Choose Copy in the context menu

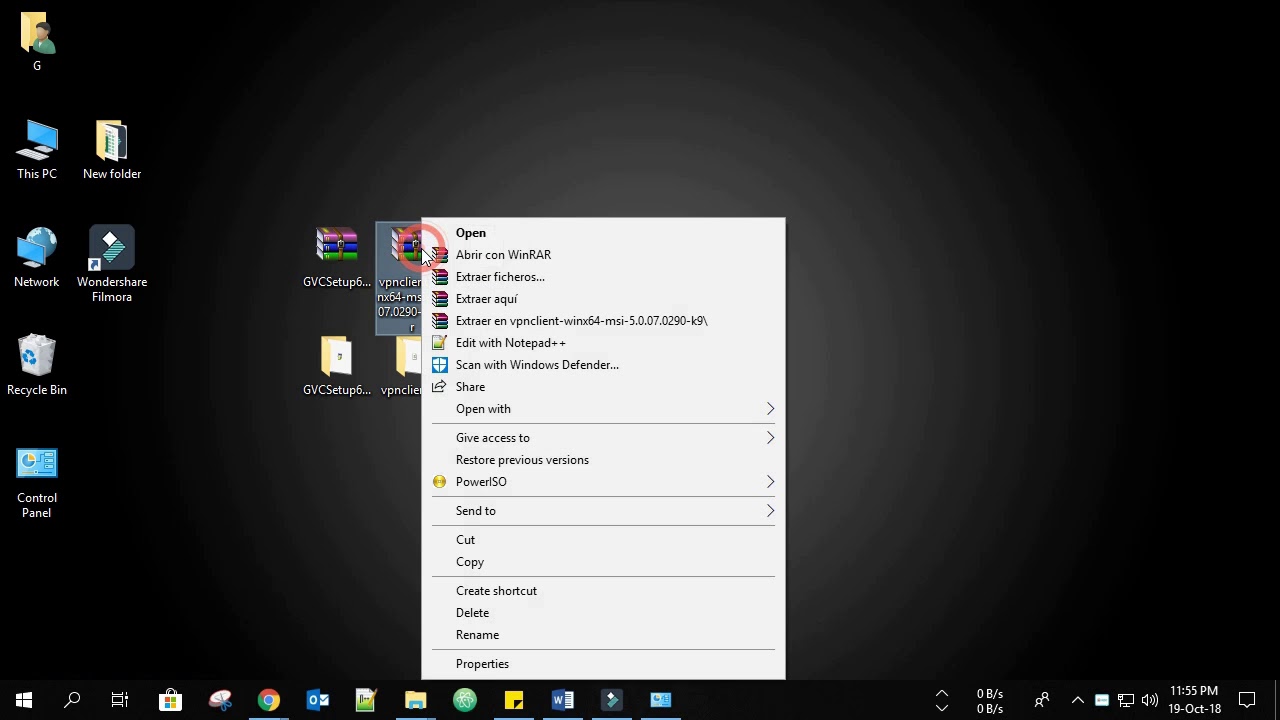coord(603,562)
